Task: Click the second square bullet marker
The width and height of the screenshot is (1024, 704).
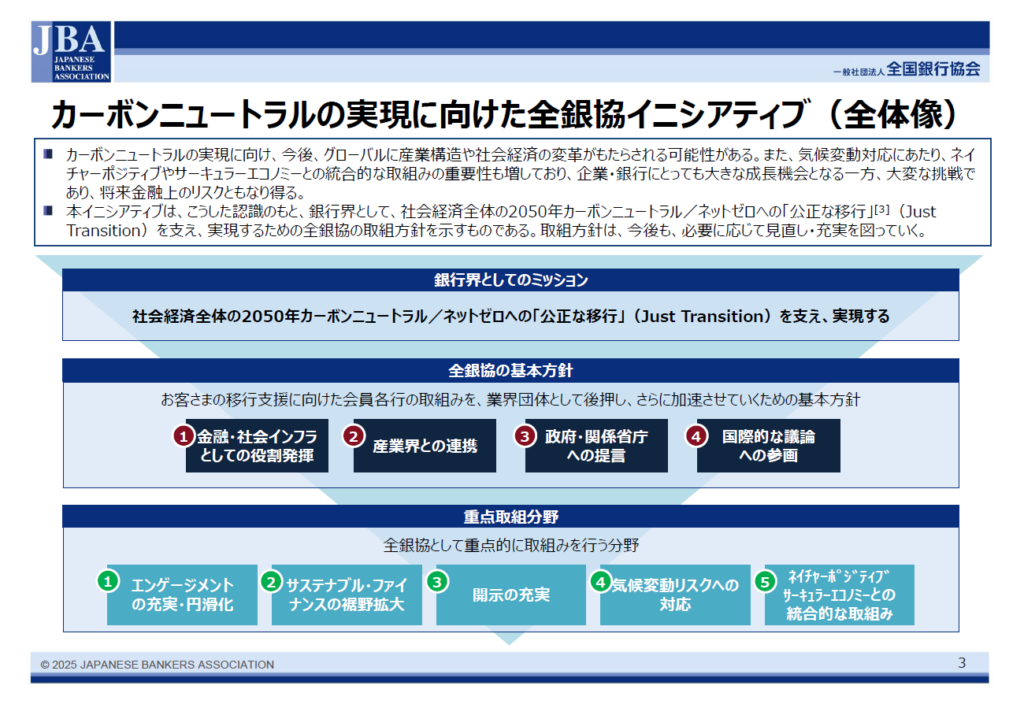Action: point(48,211)
